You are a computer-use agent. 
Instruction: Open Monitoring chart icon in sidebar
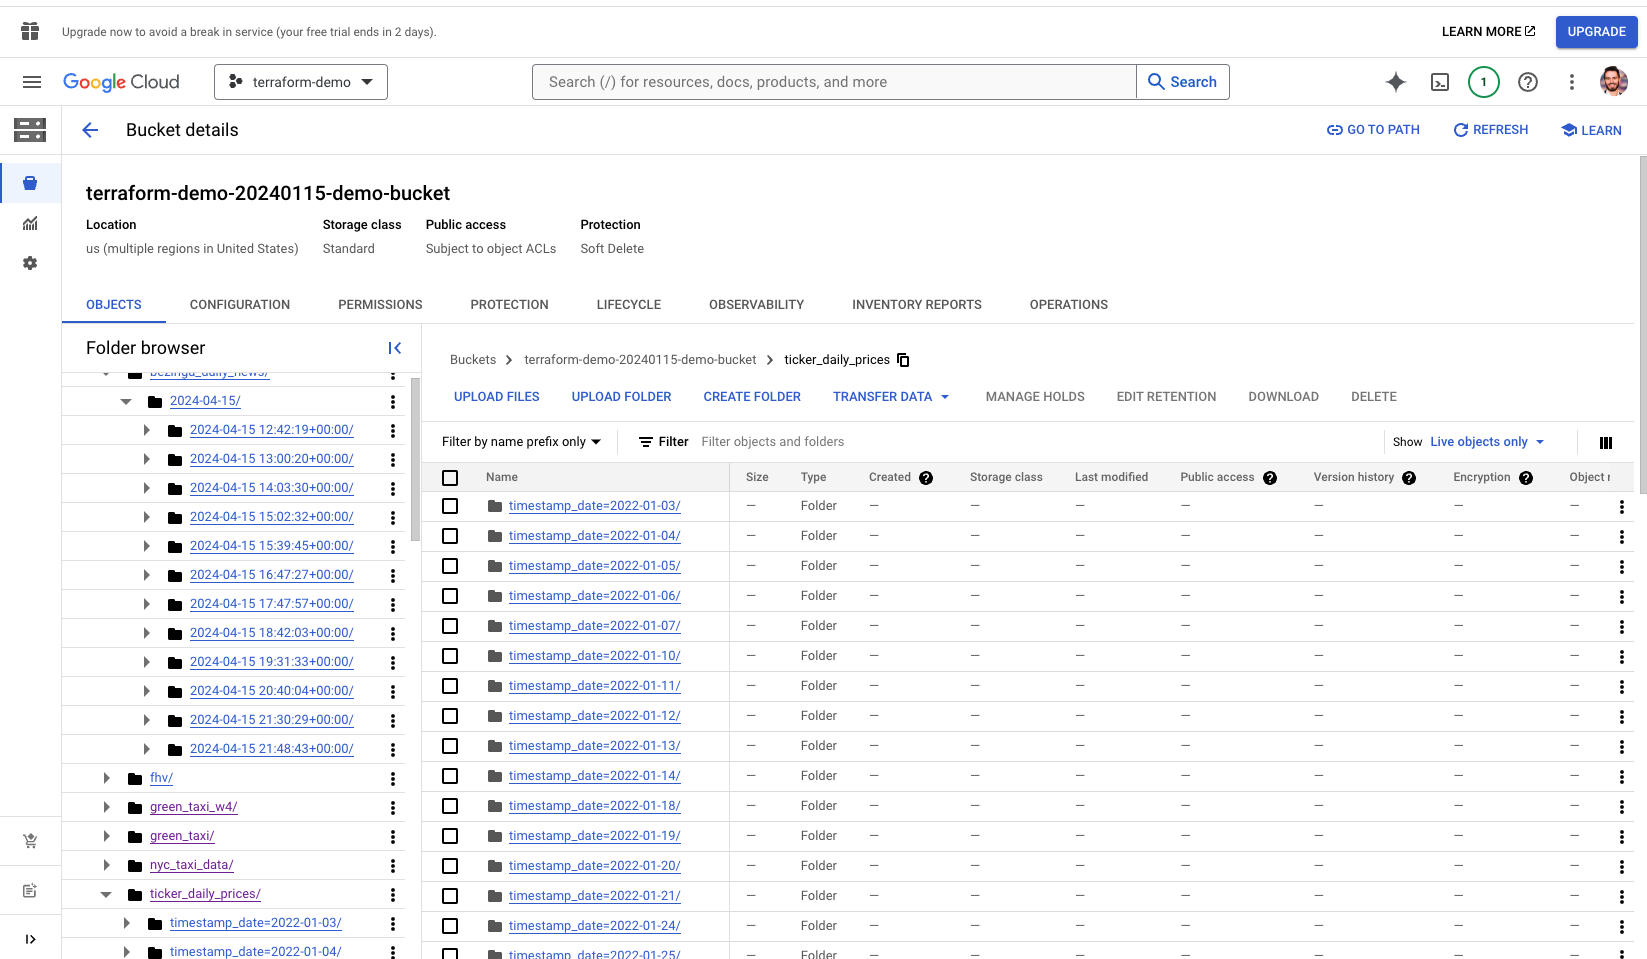[30, 223]
